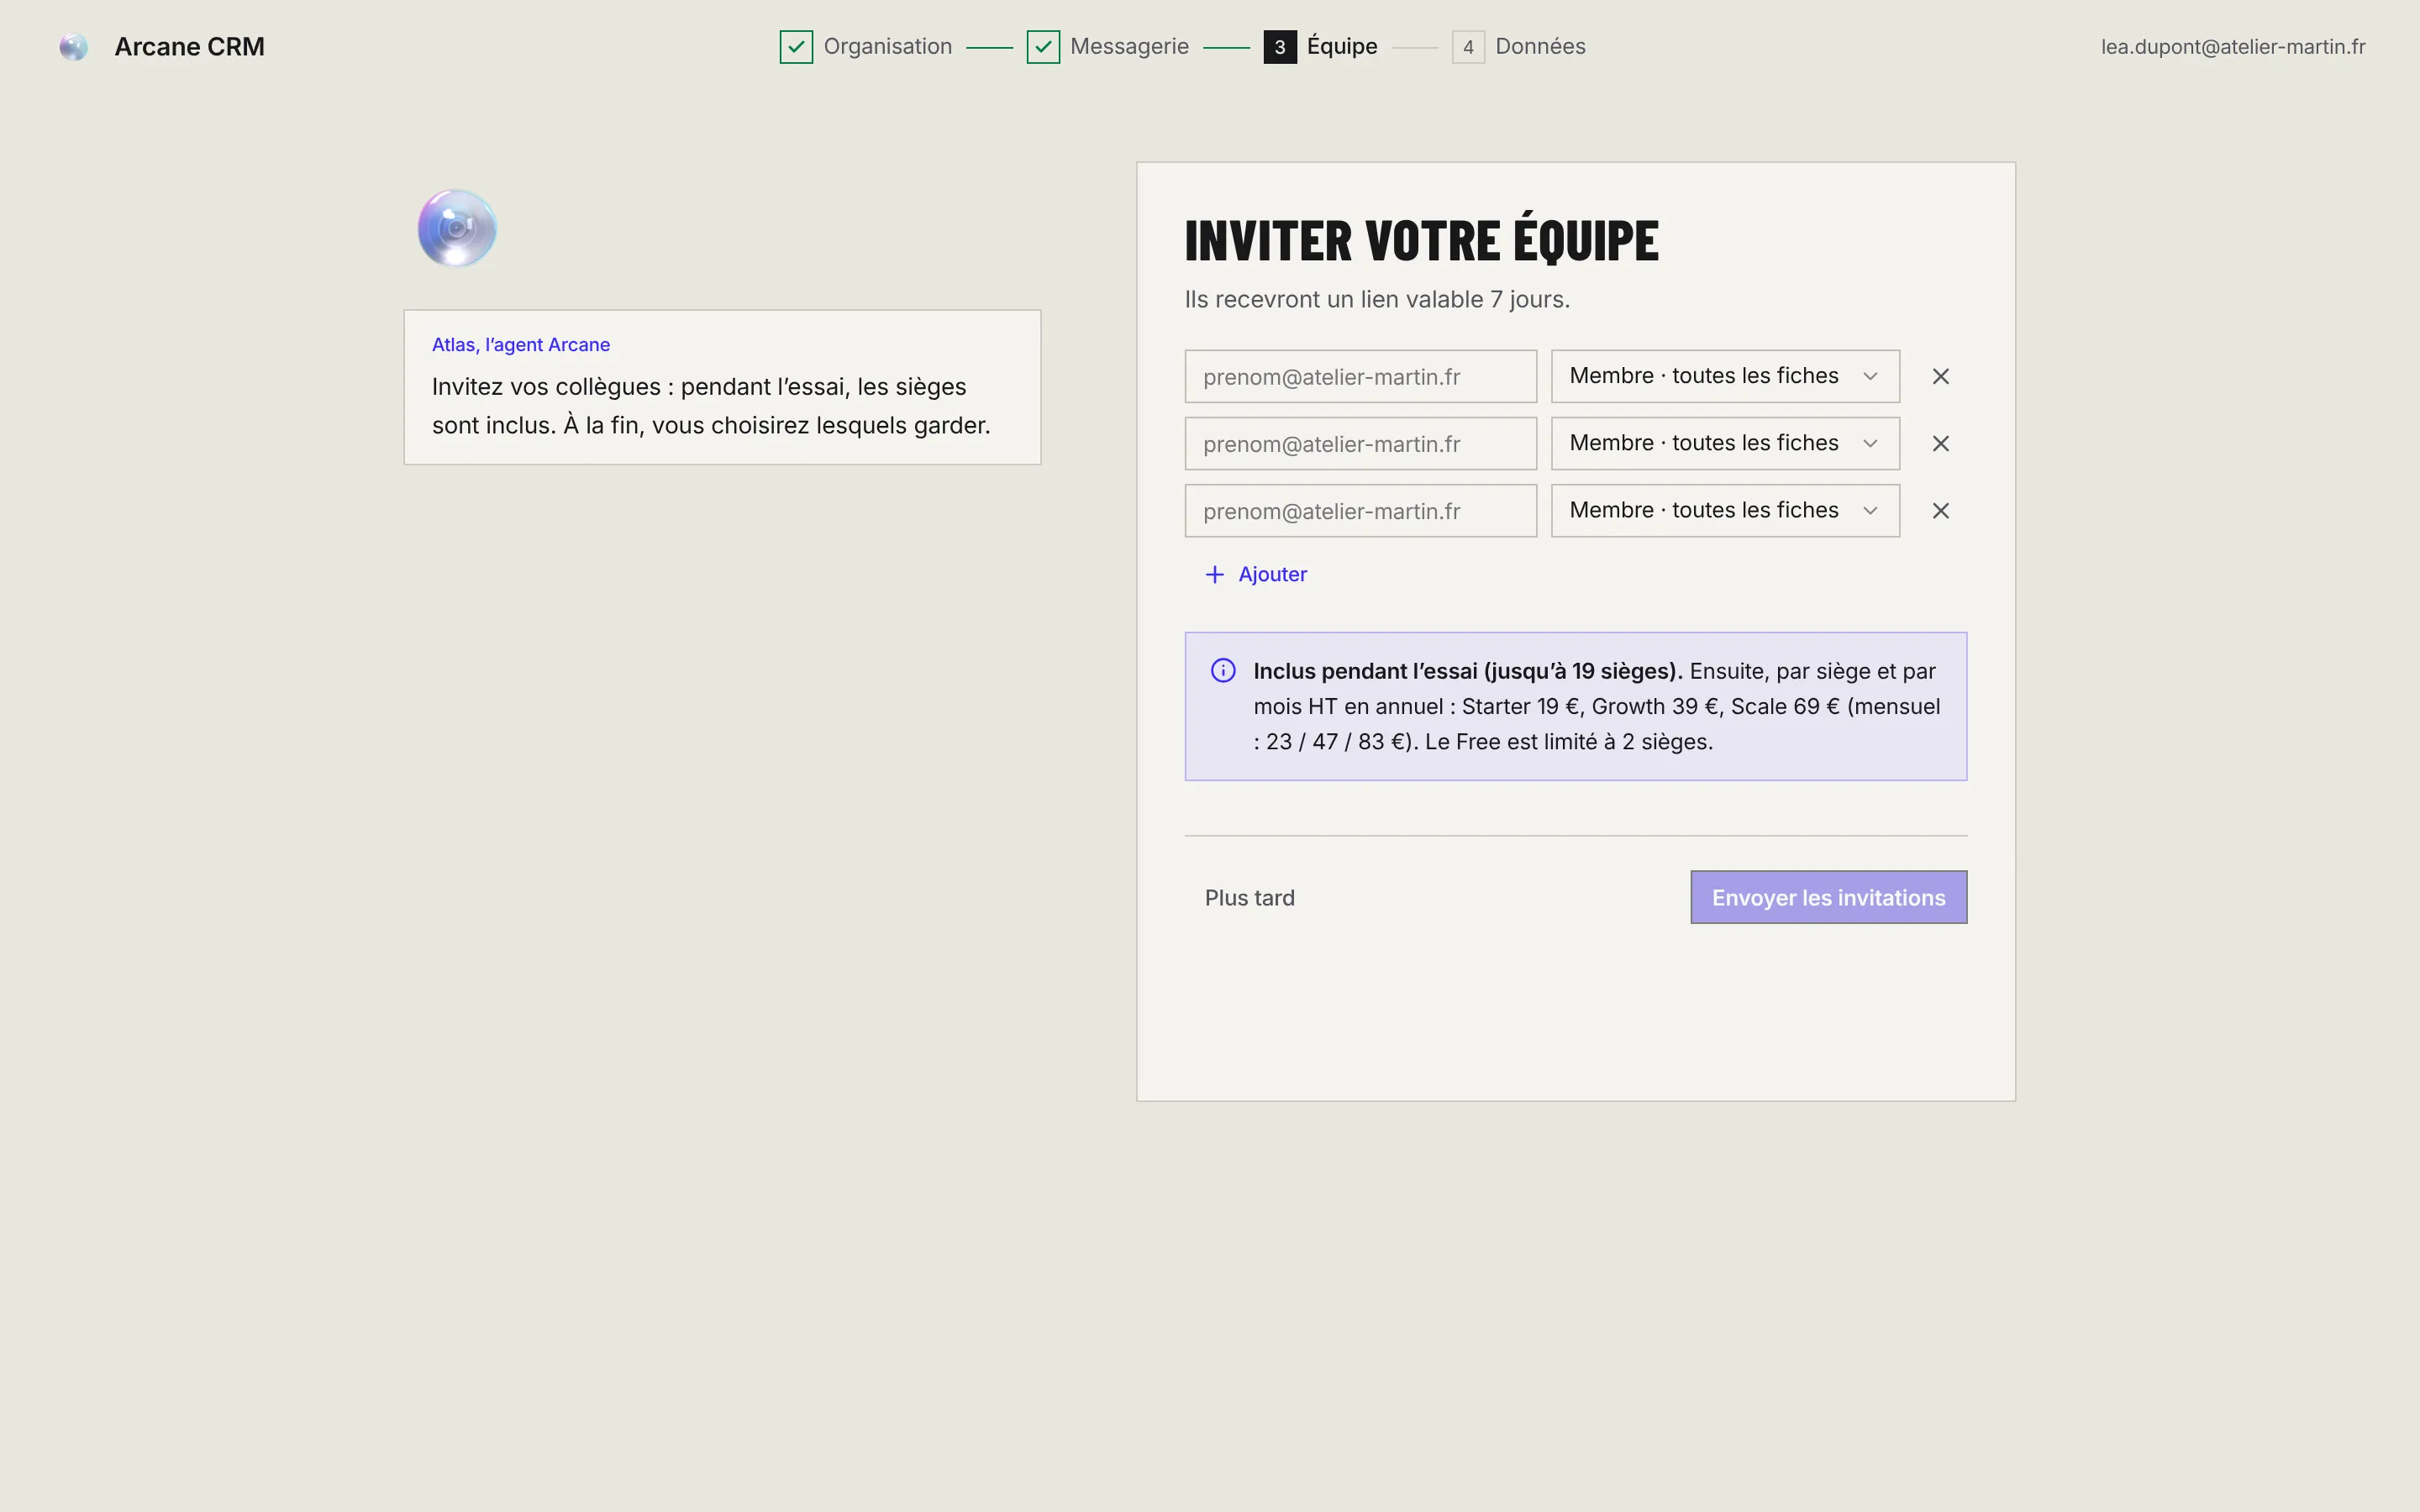Click the 'Inviter votre équipe' heading

[x=1421, y=240]
